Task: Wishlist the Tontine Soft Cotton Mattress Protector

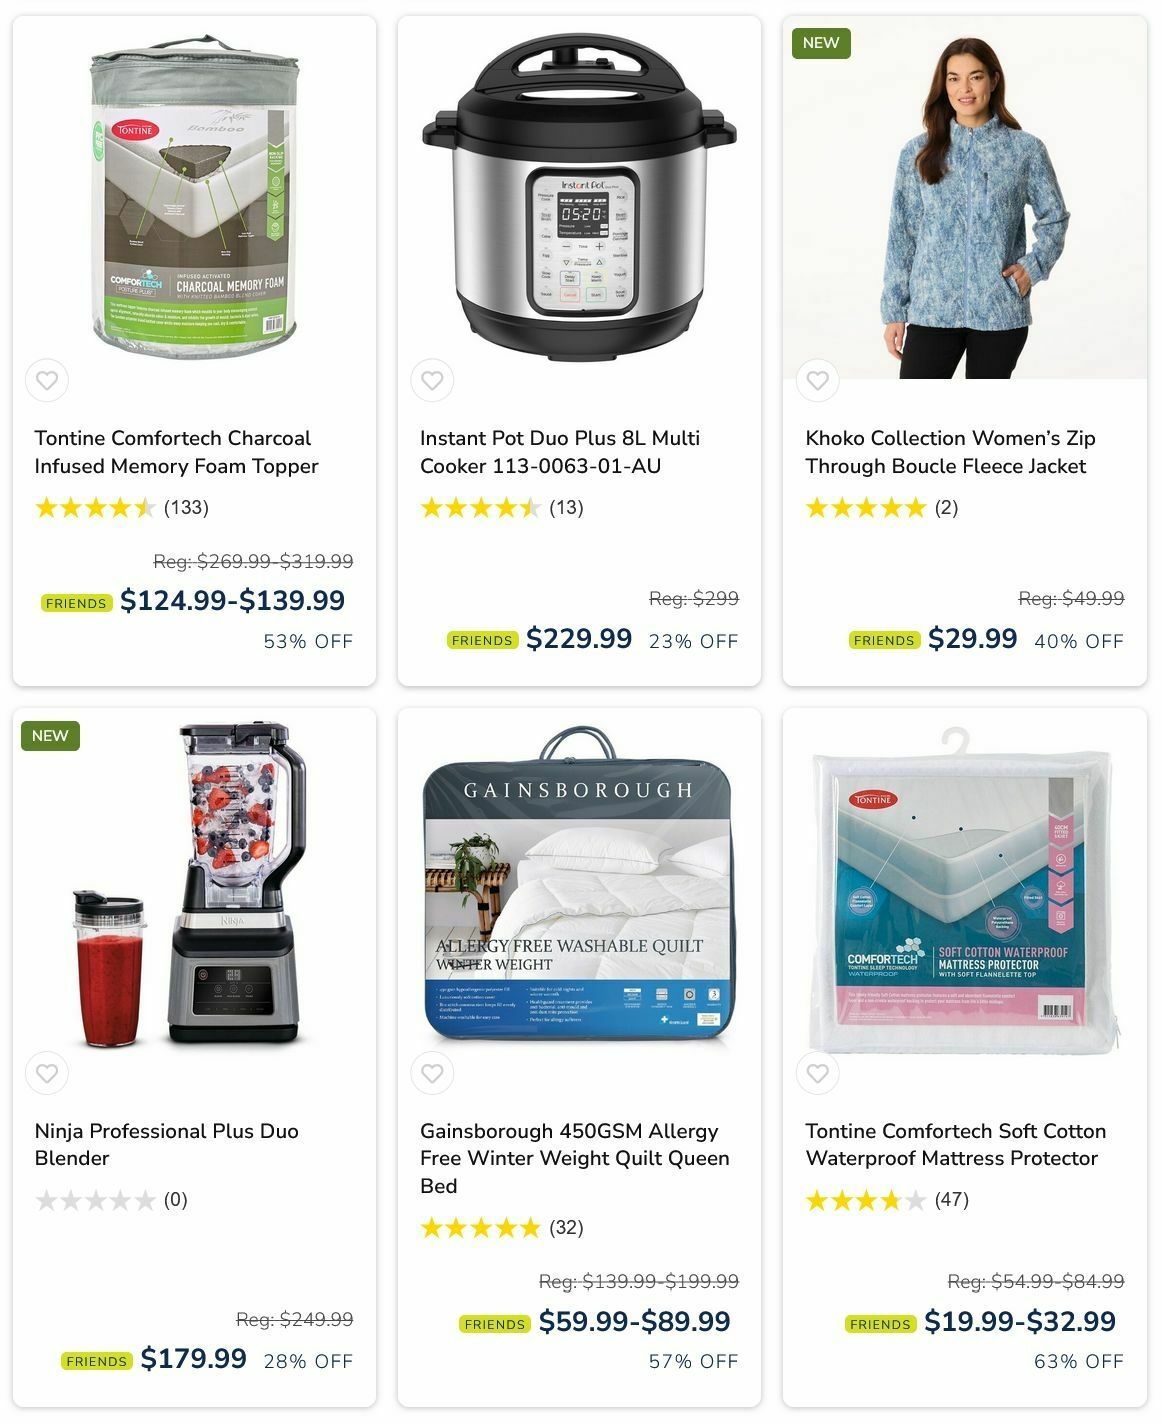Action: [818, 1073]
